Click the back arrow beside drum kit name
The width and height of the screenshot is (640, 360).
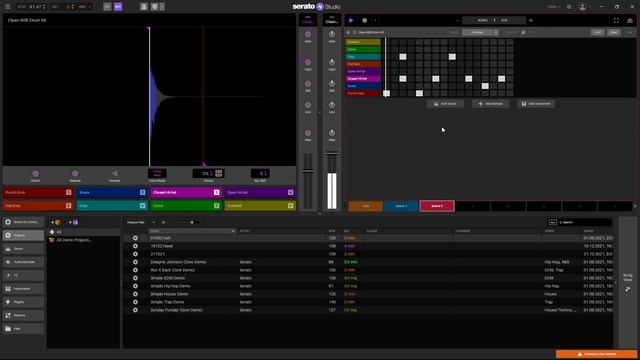[x=348, y=32]
